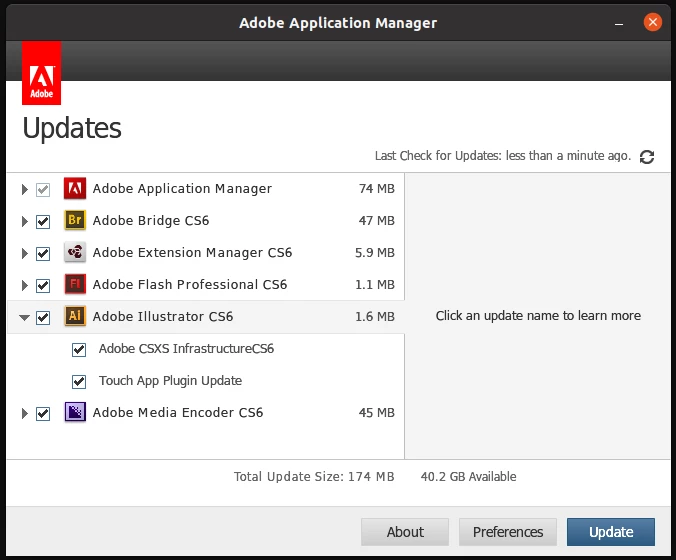Click the Illustrator Ai icon
Image resolution: width=676 pixels, height=560 pixels.
[x=75, y=316]
